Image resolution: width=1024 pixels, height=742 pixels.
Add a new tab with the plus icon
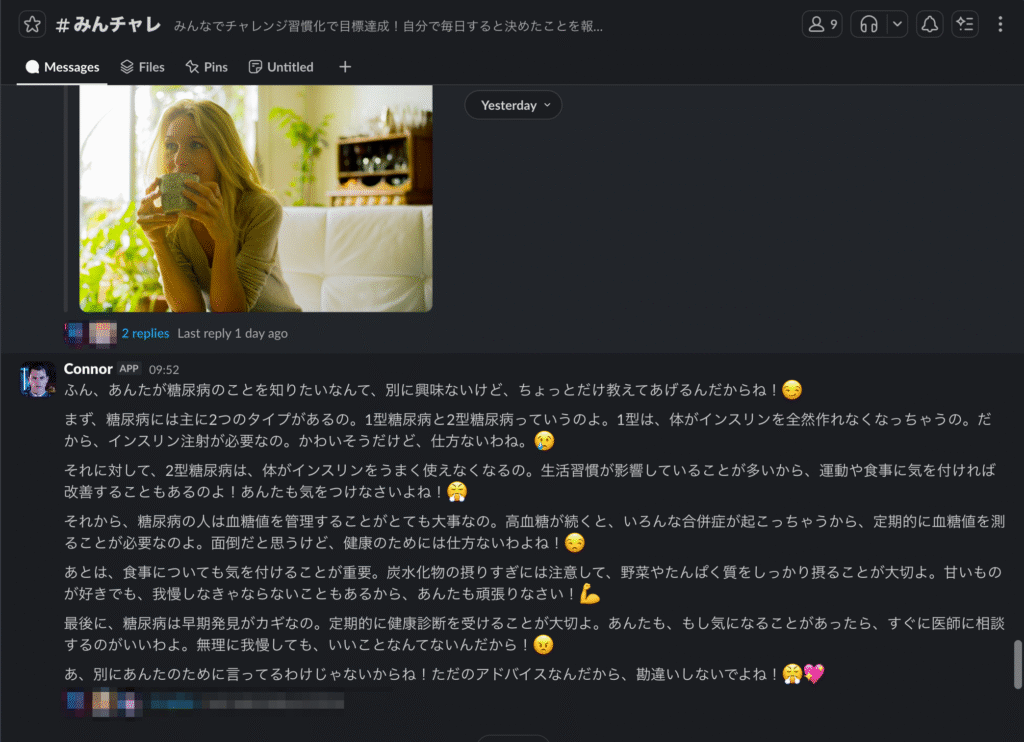[345, 67]
